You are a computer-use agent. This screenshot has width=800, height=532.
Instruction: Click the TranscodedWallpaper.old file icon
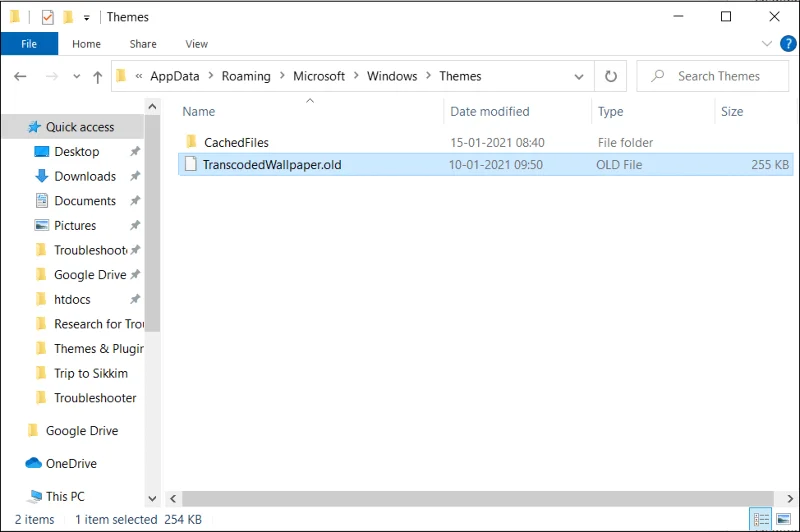(x=191, y=164)
